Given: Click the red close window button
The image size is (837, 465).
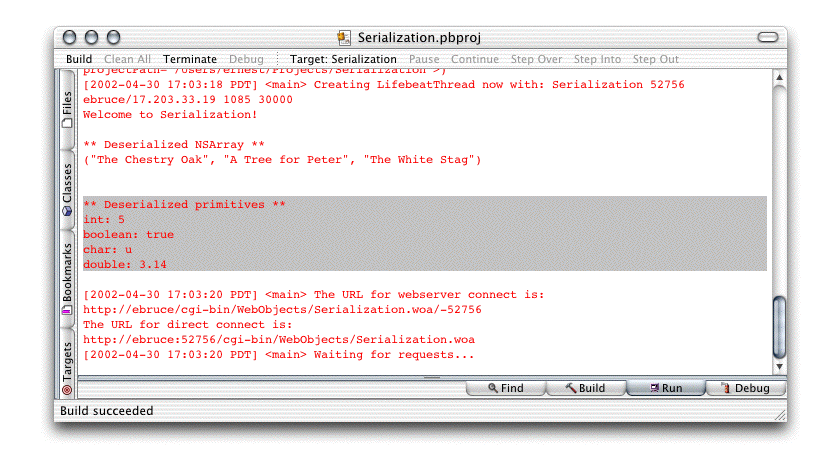Looking at the screenshot, I should click(x=69, y=37).
